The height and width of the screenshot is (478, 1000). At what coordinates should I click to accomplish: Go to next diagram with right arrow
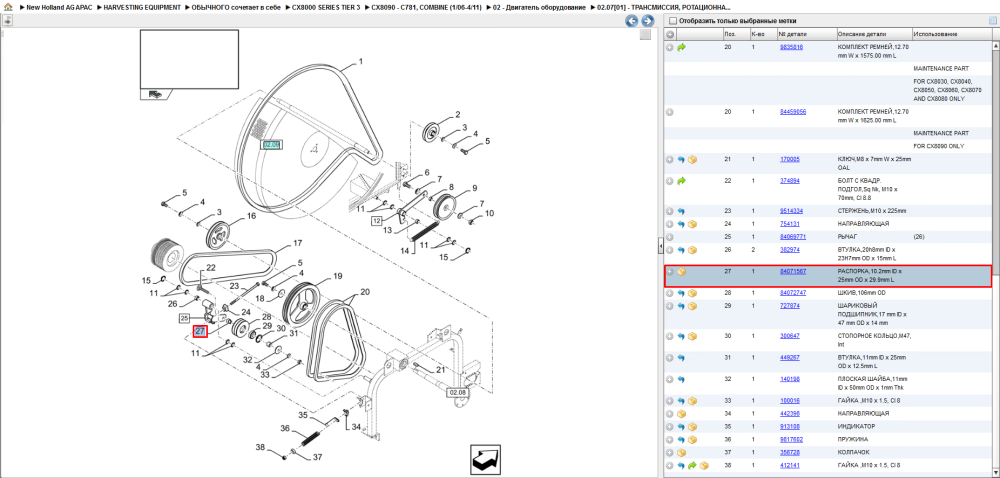(x=647, y=21)
